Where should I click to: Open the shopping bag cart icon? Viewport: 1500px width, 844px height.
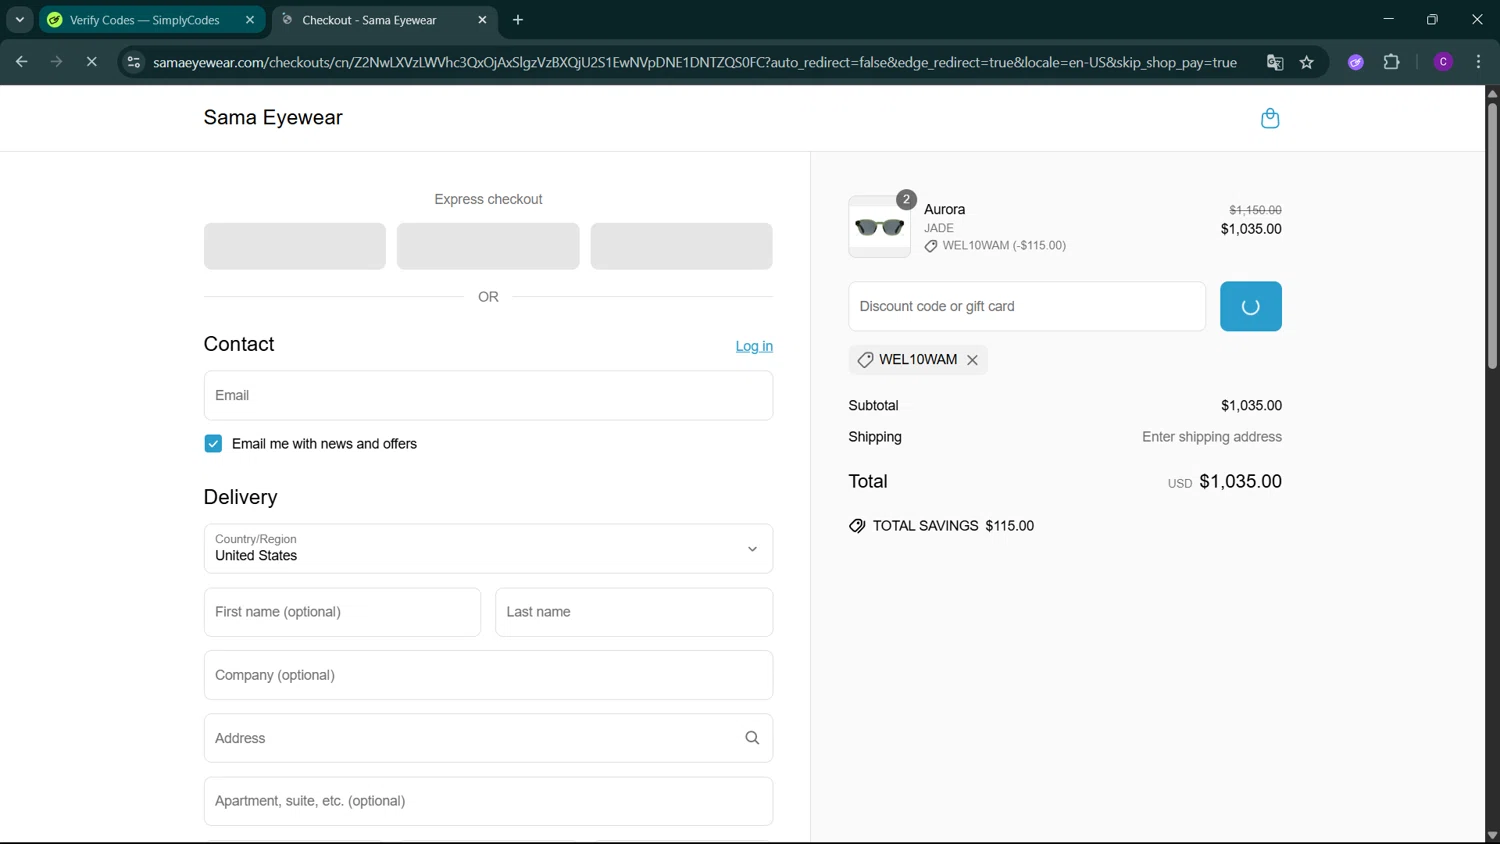pyautogui.click(x=1270, y=118)
